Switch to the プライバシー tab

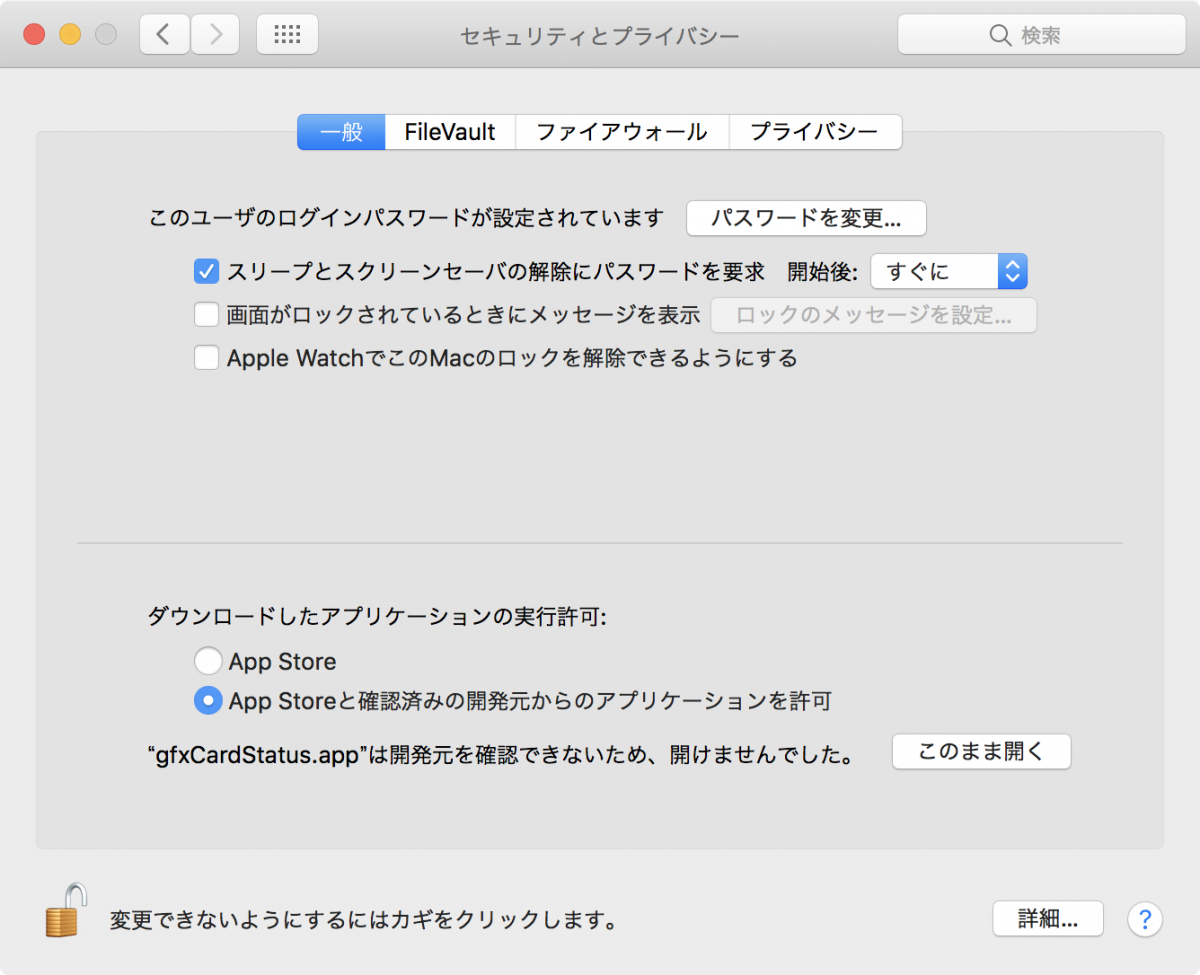click(x=815, y=131)
